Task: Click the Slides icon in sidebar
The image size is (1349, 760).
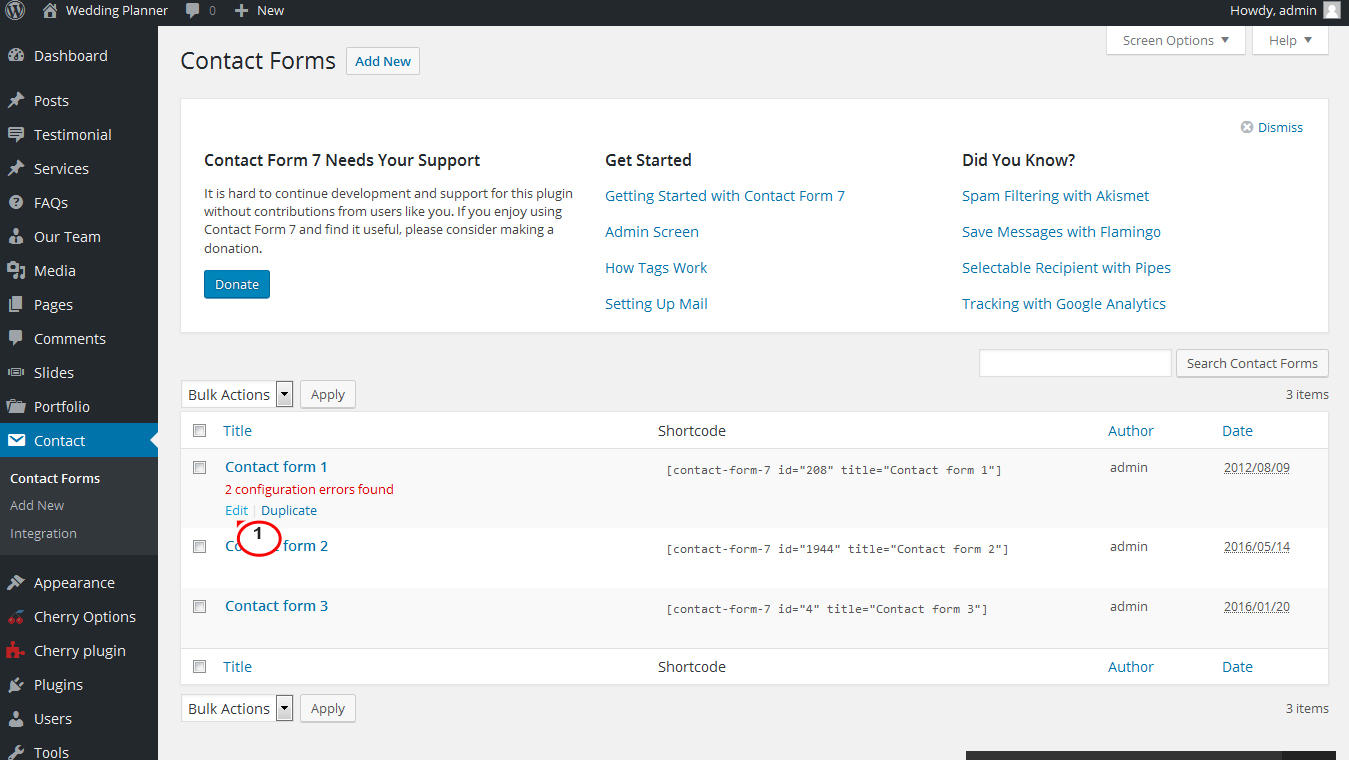Action: tap(16, 373)
